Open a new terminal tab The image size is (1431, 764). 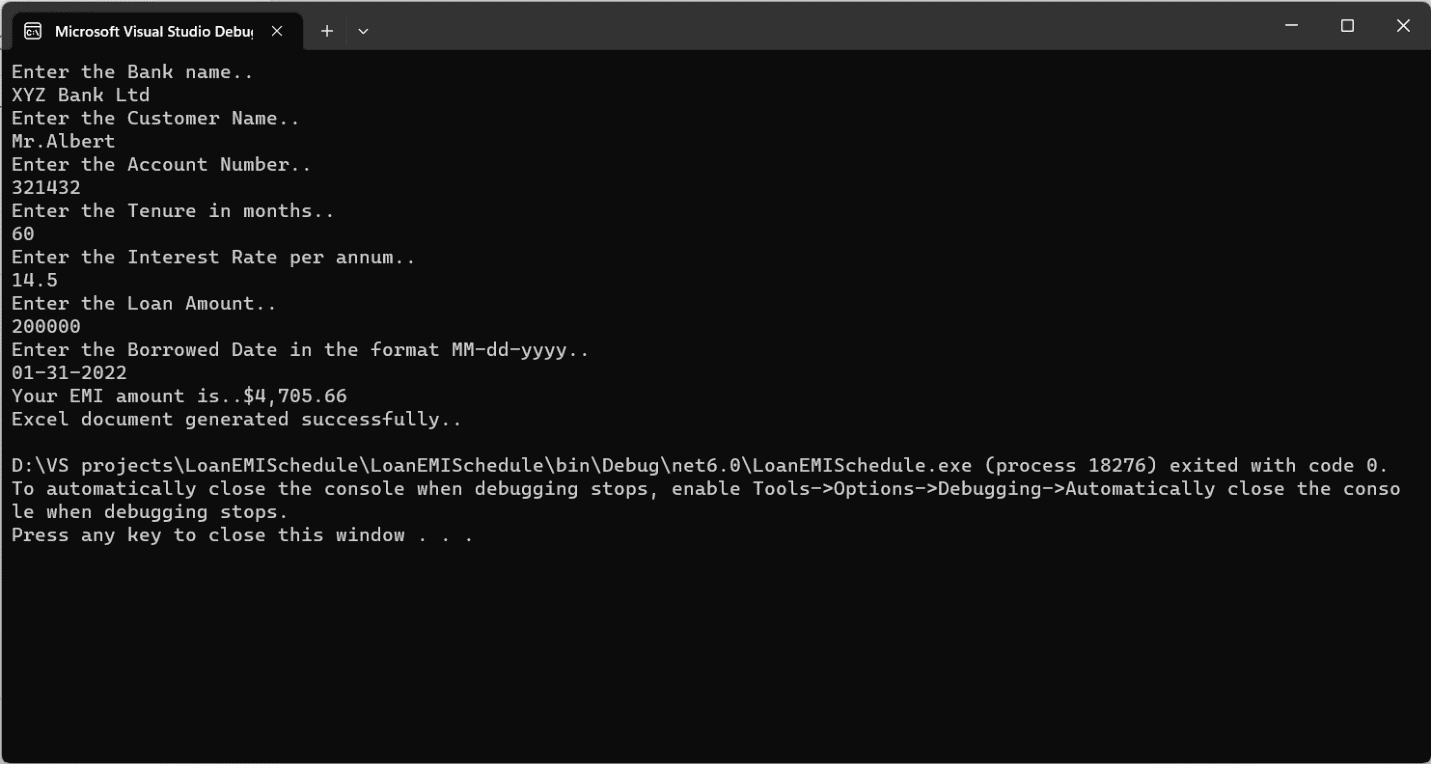(326, 31)
